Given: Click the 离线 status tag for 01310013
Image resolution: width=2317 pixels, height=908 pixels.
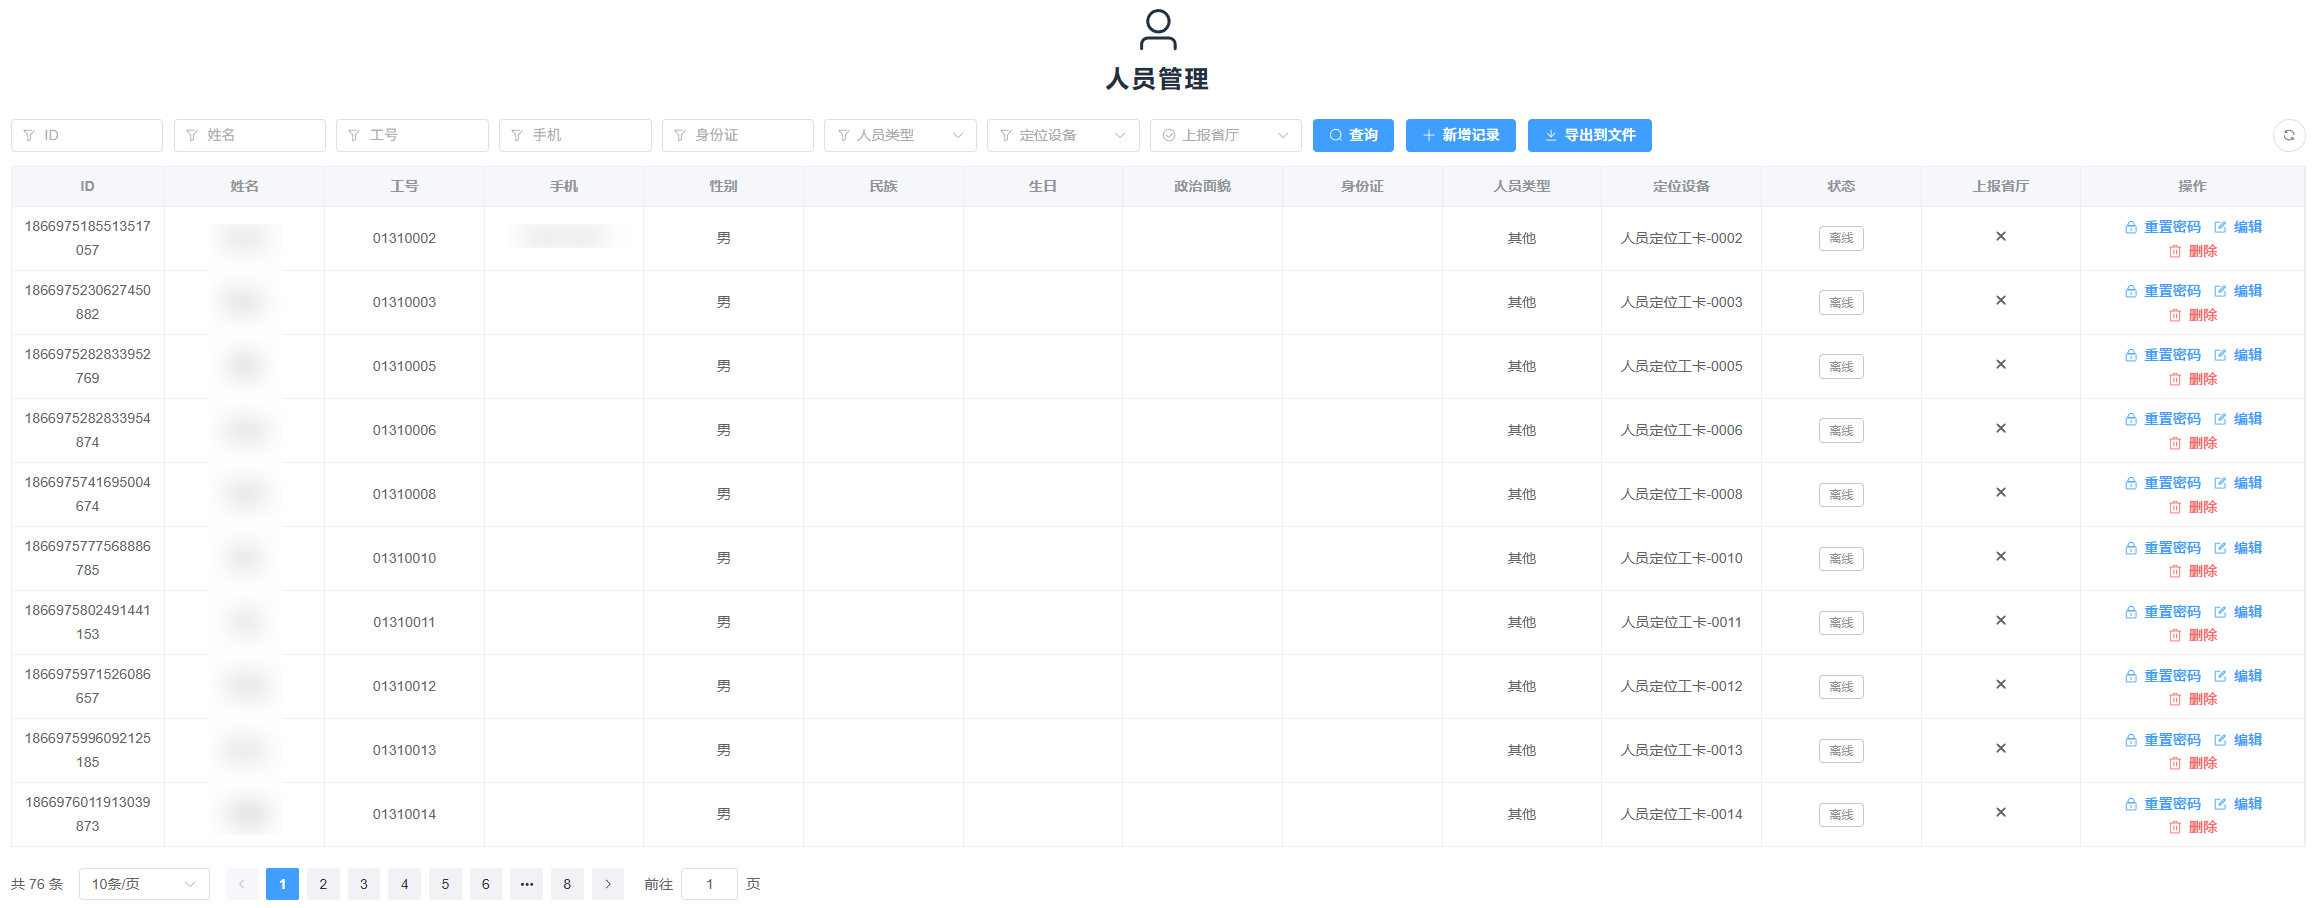Looking at the screenshot, I should pyautogui.click(x=1840, y=751).
